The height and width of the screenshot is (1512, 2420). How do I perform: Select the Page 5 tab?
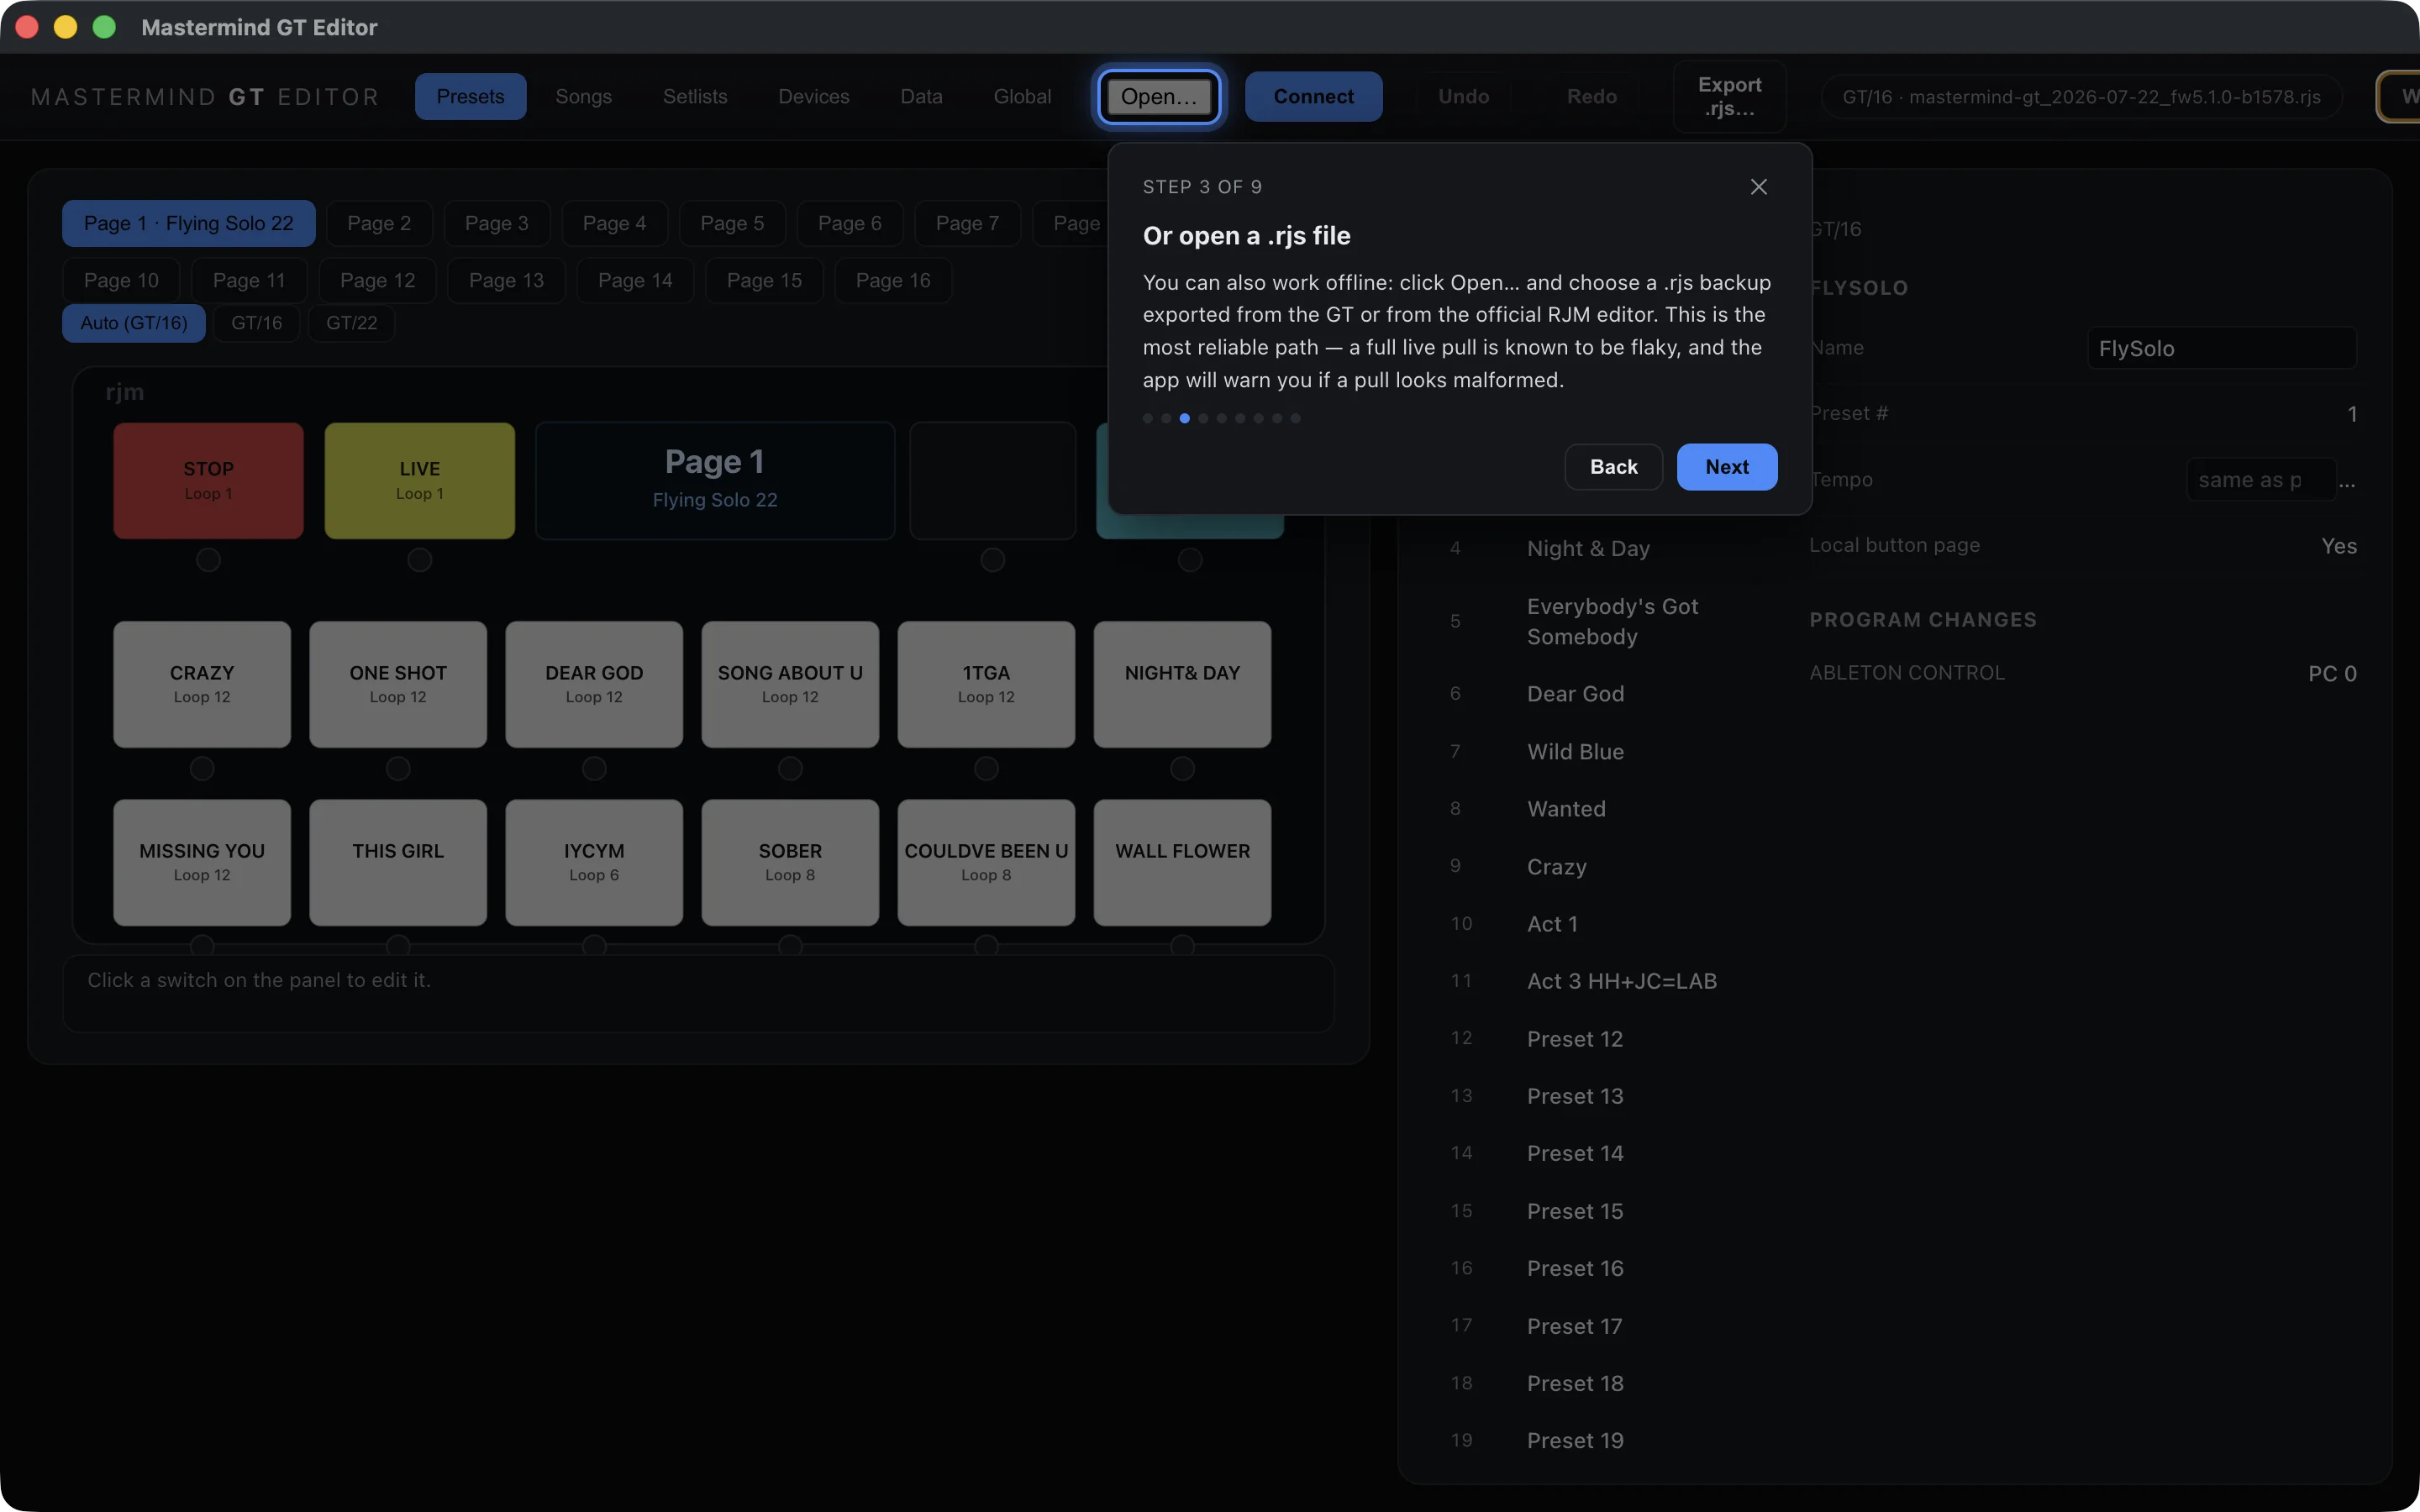732,223
